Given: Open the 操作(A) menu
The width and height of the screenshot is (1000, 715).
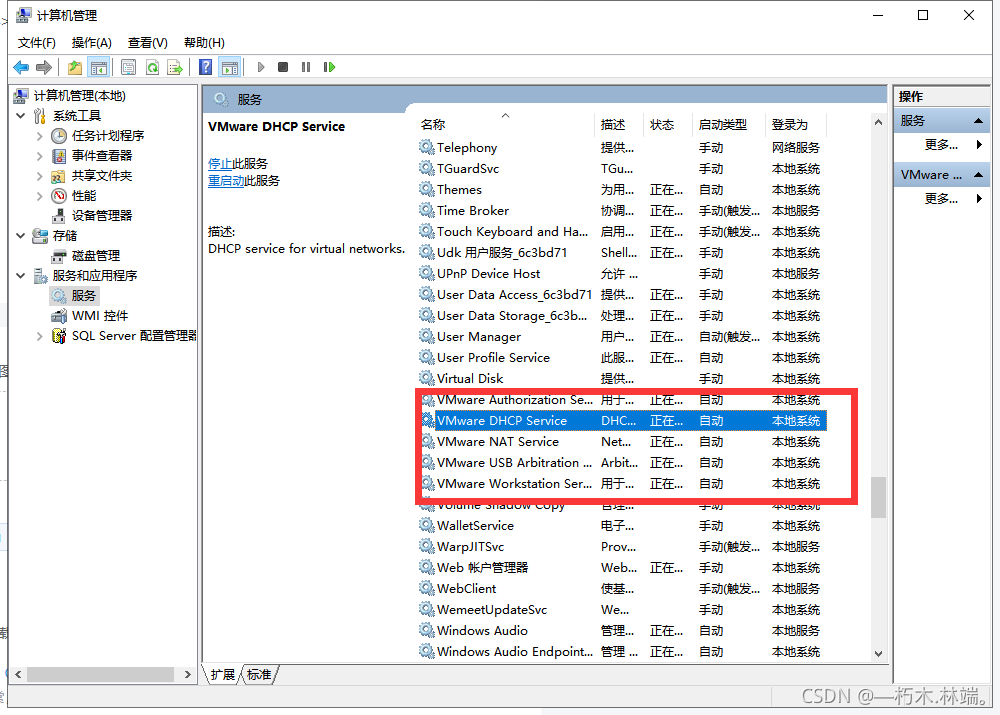Looking at the screenshot, I should click(x=92, y=43).
